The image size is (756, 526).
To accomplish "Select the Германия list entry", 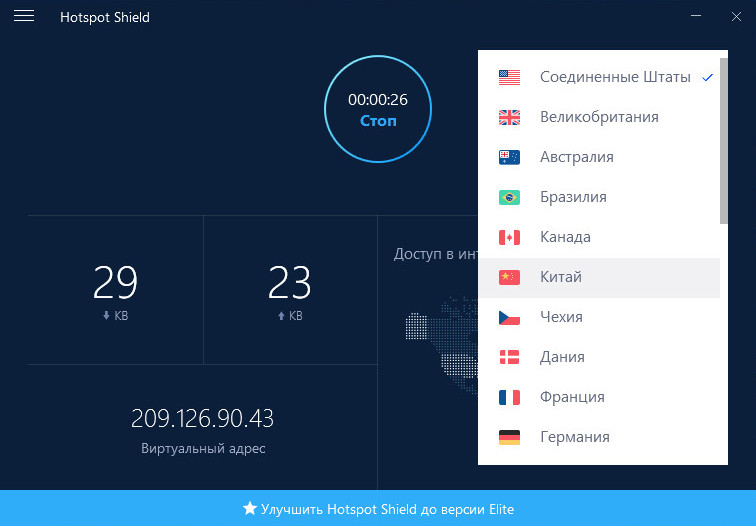I will point(574,437).
